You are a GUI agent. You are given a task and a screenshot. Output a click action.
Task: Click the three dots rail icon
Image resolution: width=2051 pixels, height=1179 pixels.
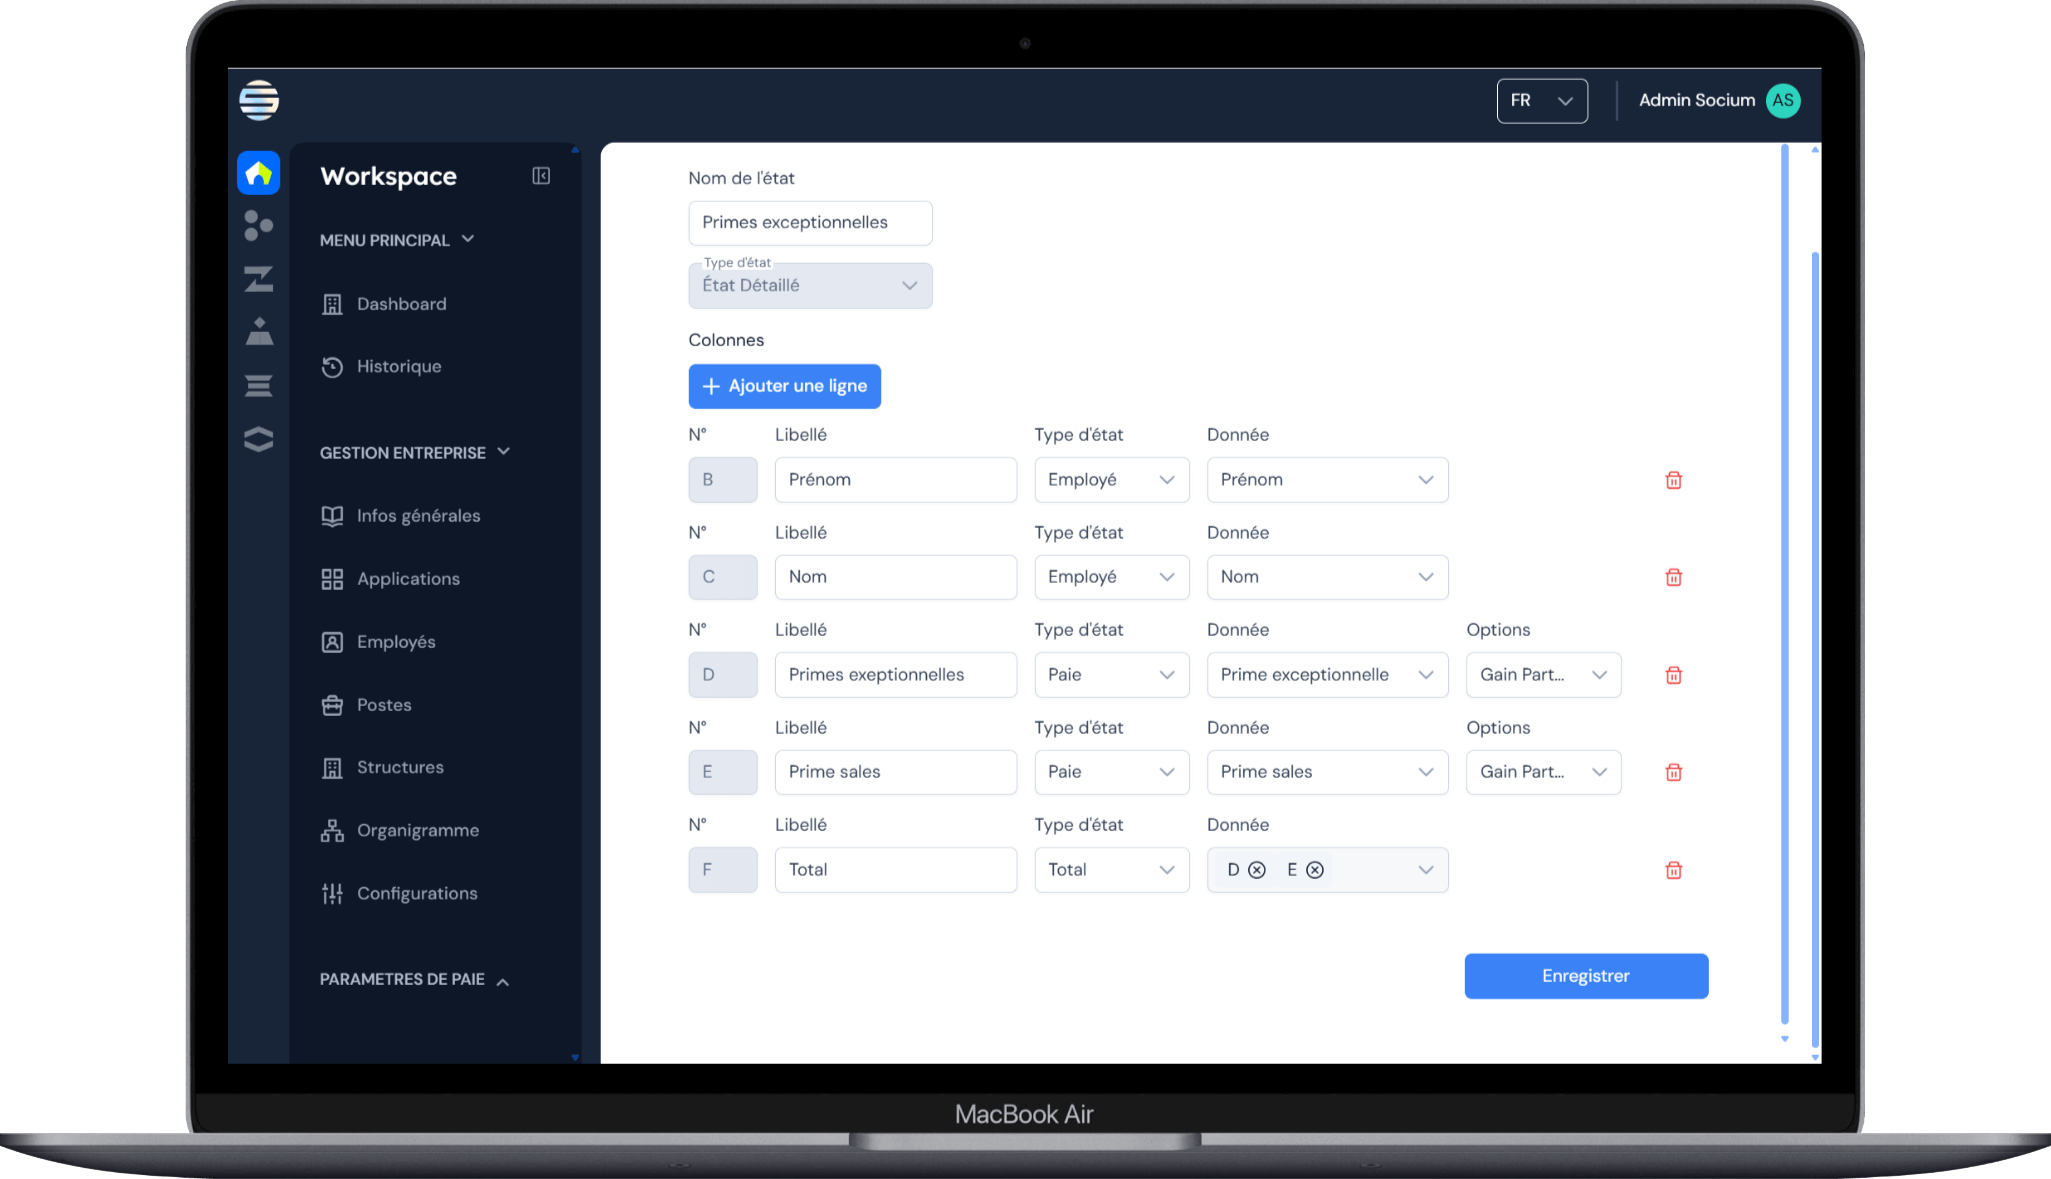[x=258, y=226]
